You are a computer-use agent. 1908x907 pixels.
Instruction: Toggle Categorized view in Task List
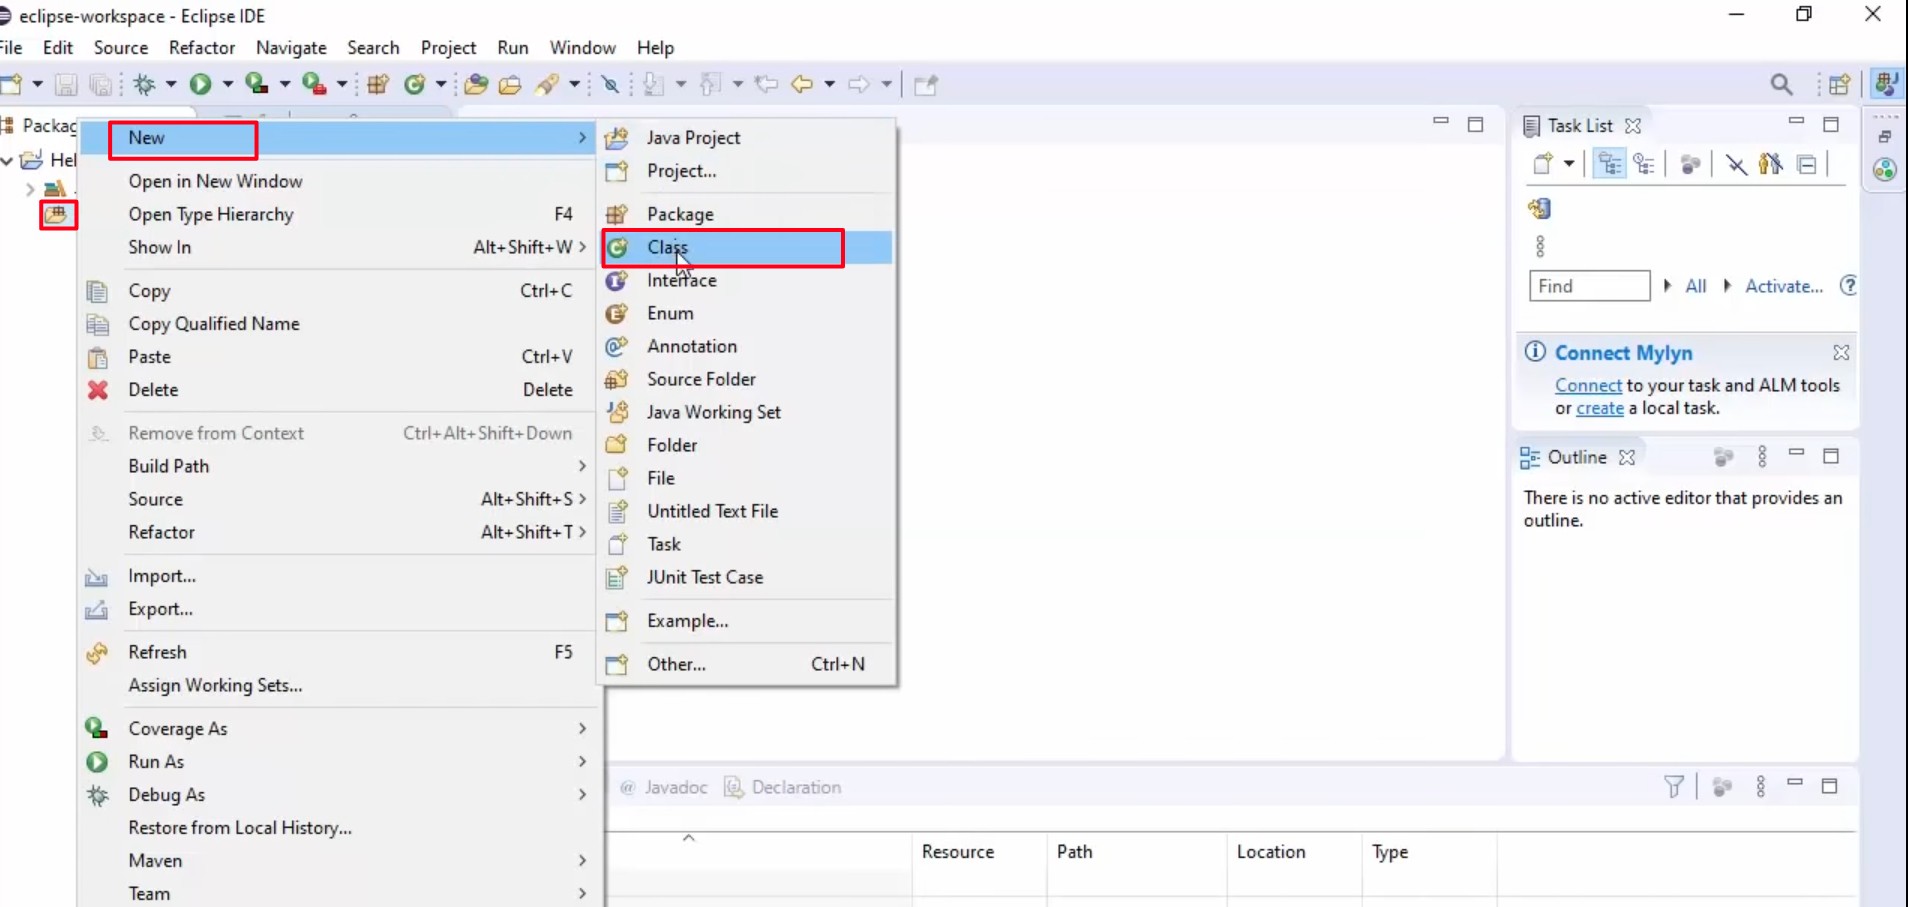click(1609, 164)
